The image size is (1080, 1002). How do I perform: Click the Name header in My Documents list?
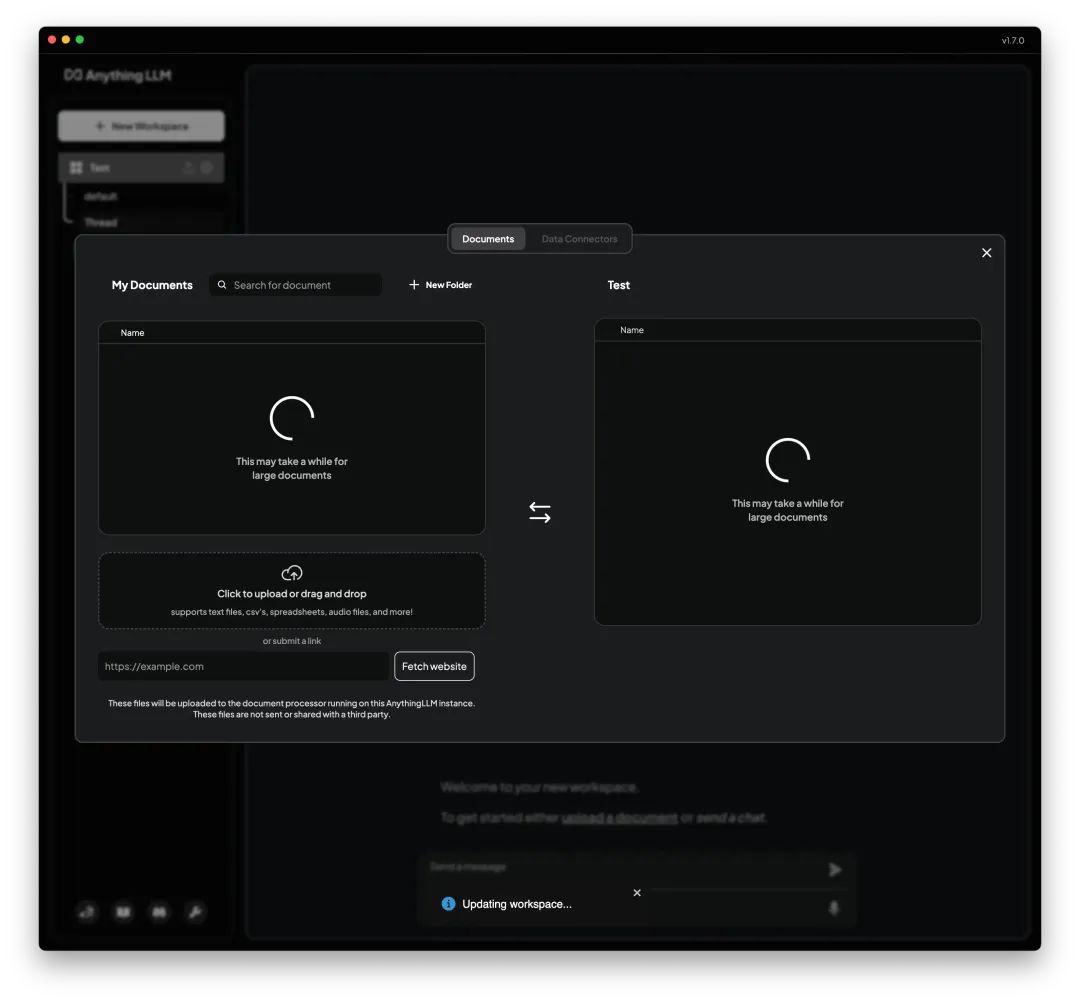pyautogui.click(x=132, y=333)
